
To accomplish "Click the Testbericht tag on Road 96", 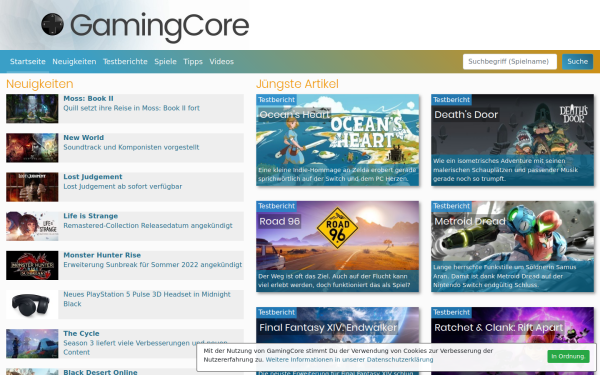I will click(276, 206).
